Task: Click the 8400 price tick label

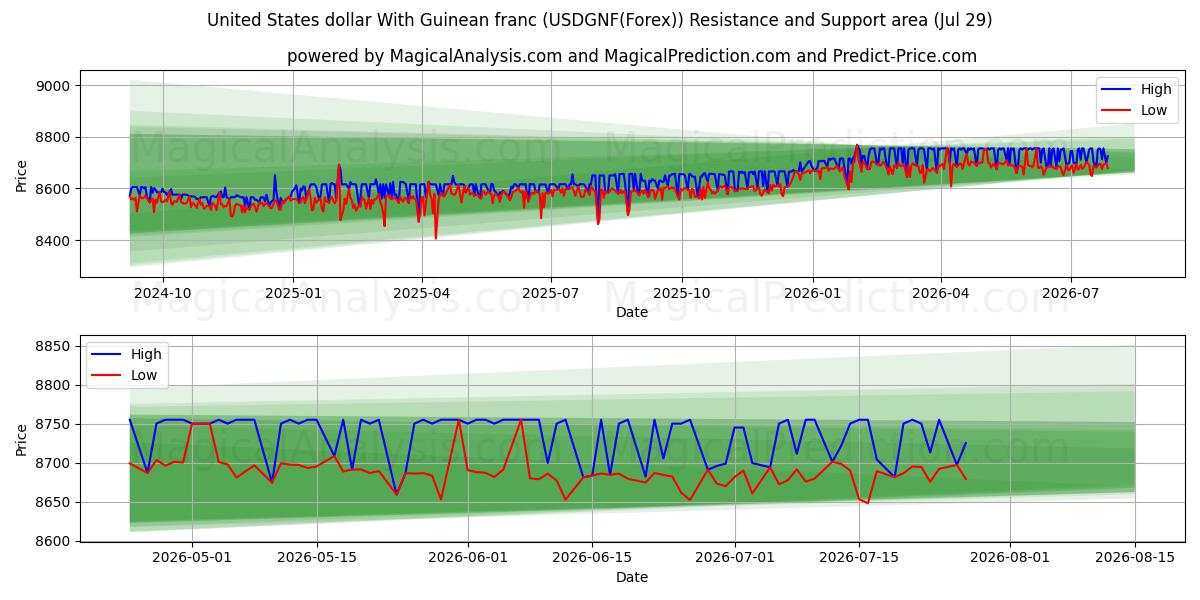Action: 52,241
